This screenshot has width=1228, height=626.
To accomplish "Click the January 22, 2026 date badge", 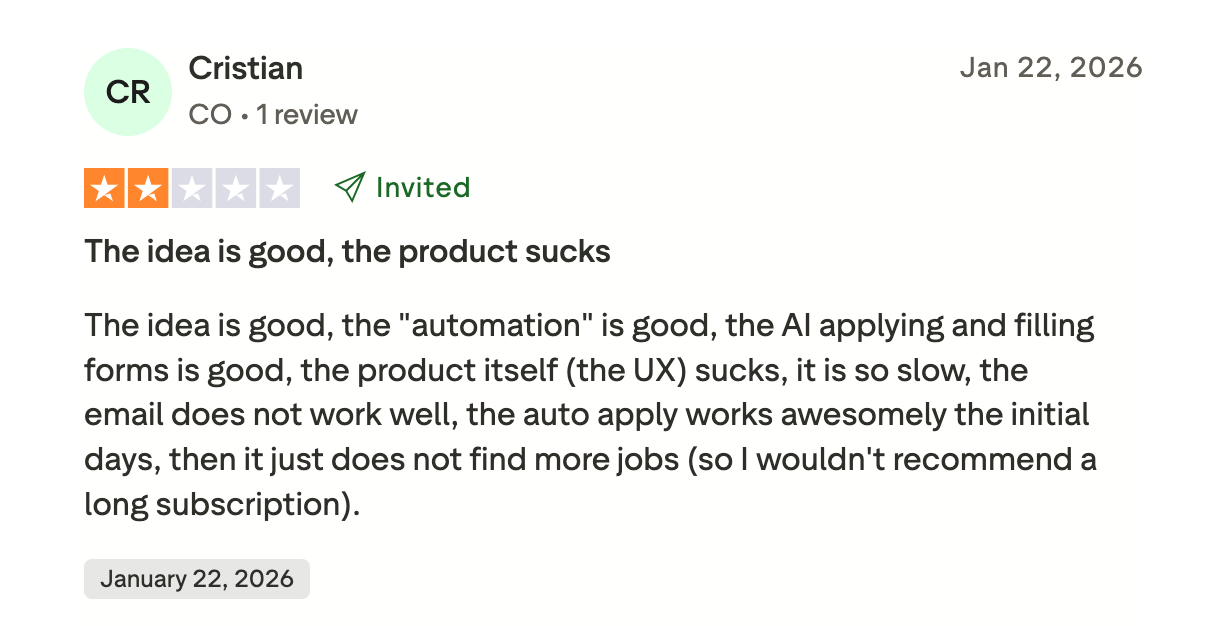I will [x=197, y=578].
